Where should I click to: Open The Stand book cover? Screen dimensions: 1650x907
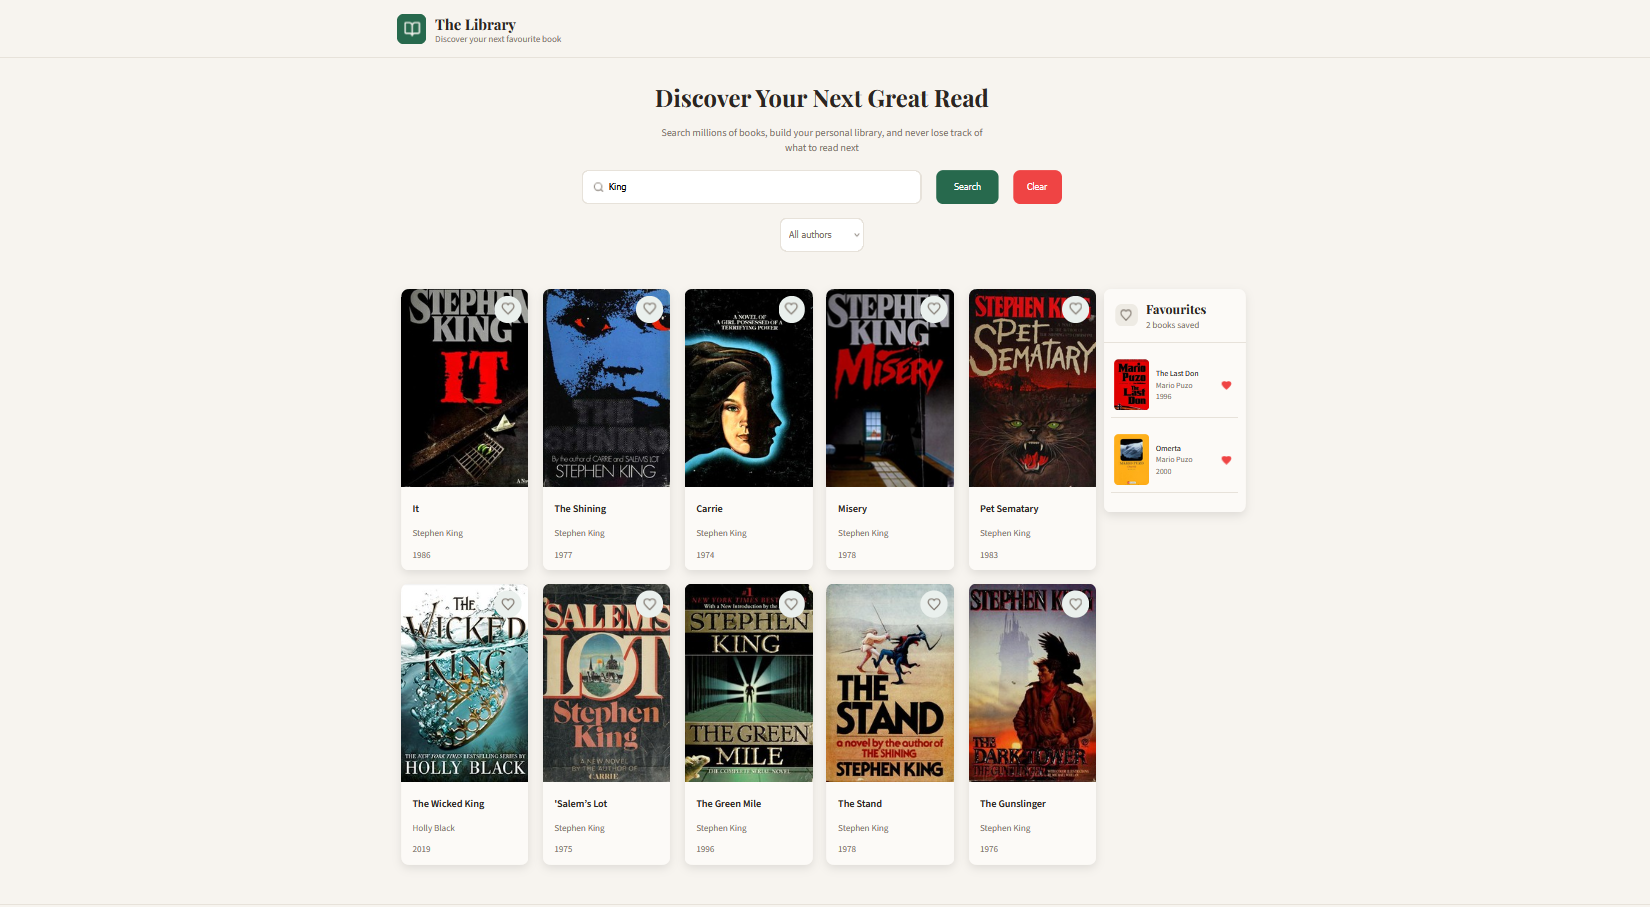coord(890,683)
